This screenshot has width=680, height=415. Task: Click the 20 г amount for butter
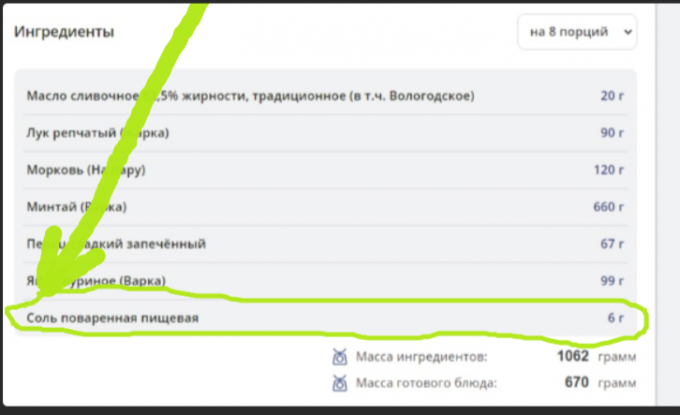click(611, 96)
